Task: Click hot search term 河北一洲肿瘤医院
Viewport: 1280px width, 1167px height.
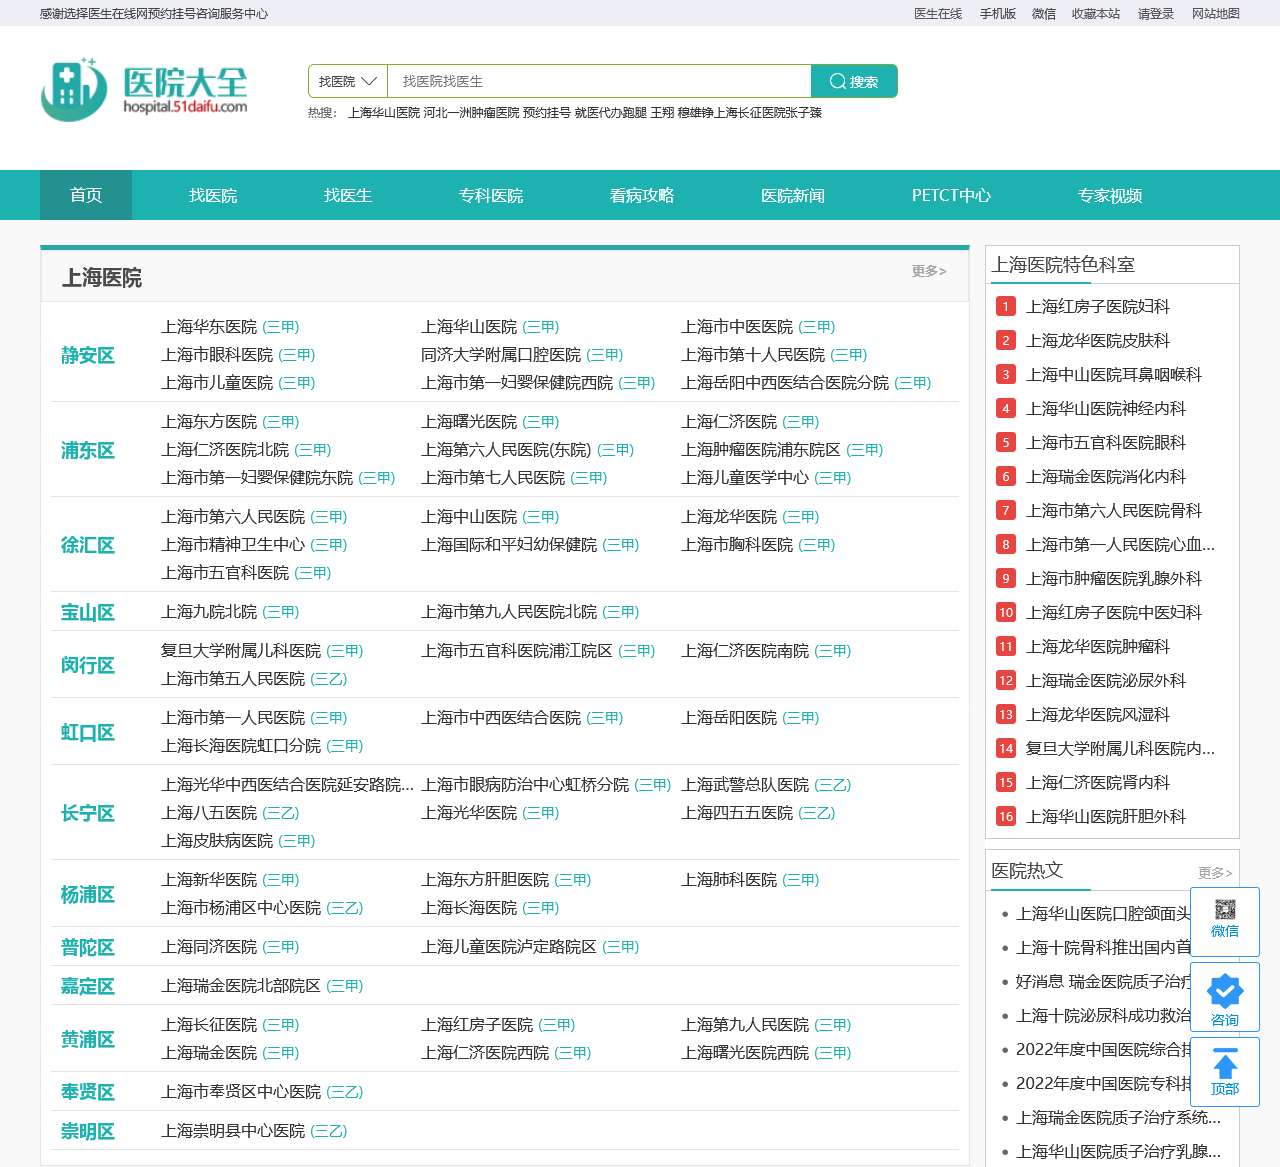Action: pyautogui.click(x=471, y=113)
